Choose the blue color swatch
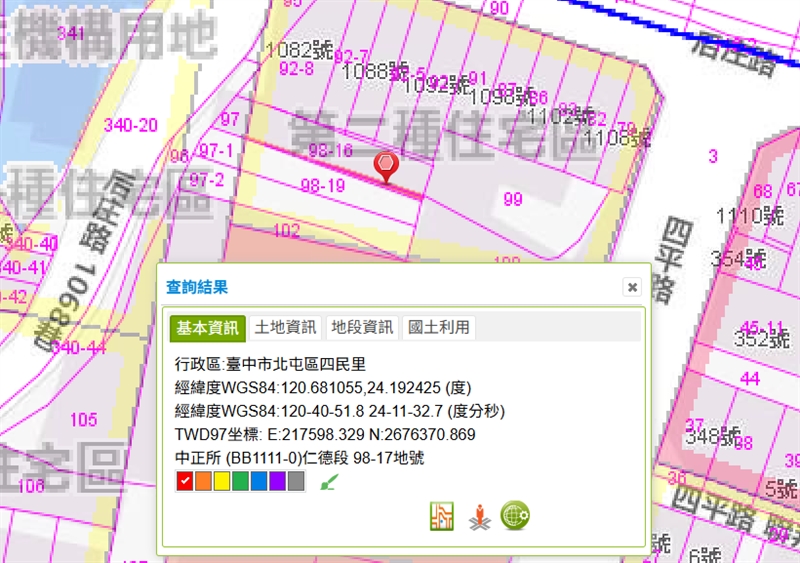The height and width of the screenshot is (563, 800). pos(258,482)
